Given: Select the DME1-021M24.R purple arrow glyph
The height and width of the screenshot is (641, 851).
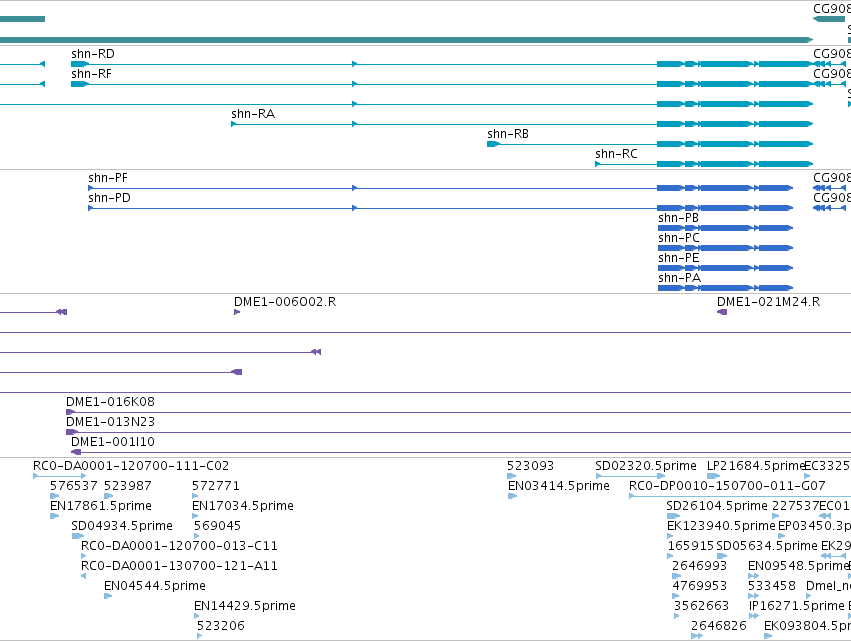Looking at the screenshot, I should (722, 312).
